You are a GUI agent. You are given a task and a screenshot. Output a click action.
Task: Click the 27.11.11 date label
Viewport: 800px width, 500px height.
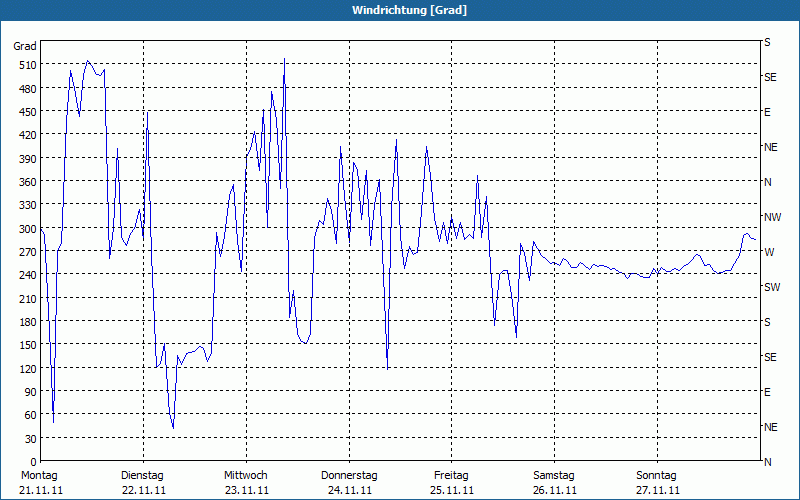[658, 490]
